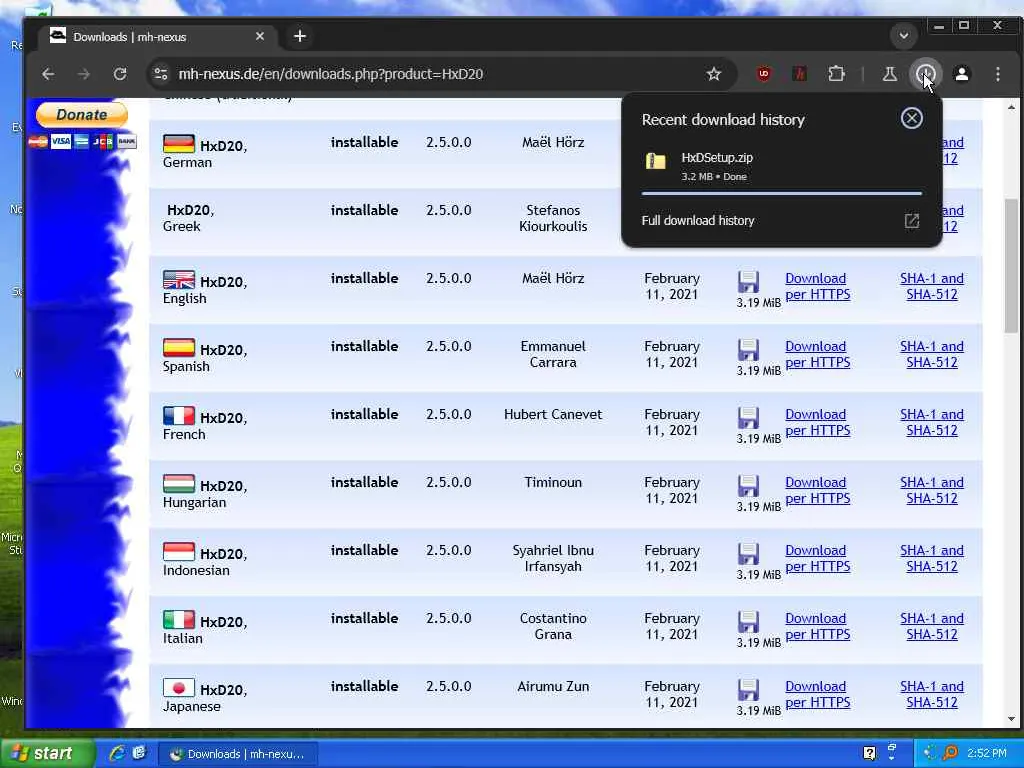Viewport: 1024px width, 768px height.
Task: Open a new browser tab
Action: tap(300, 37)
